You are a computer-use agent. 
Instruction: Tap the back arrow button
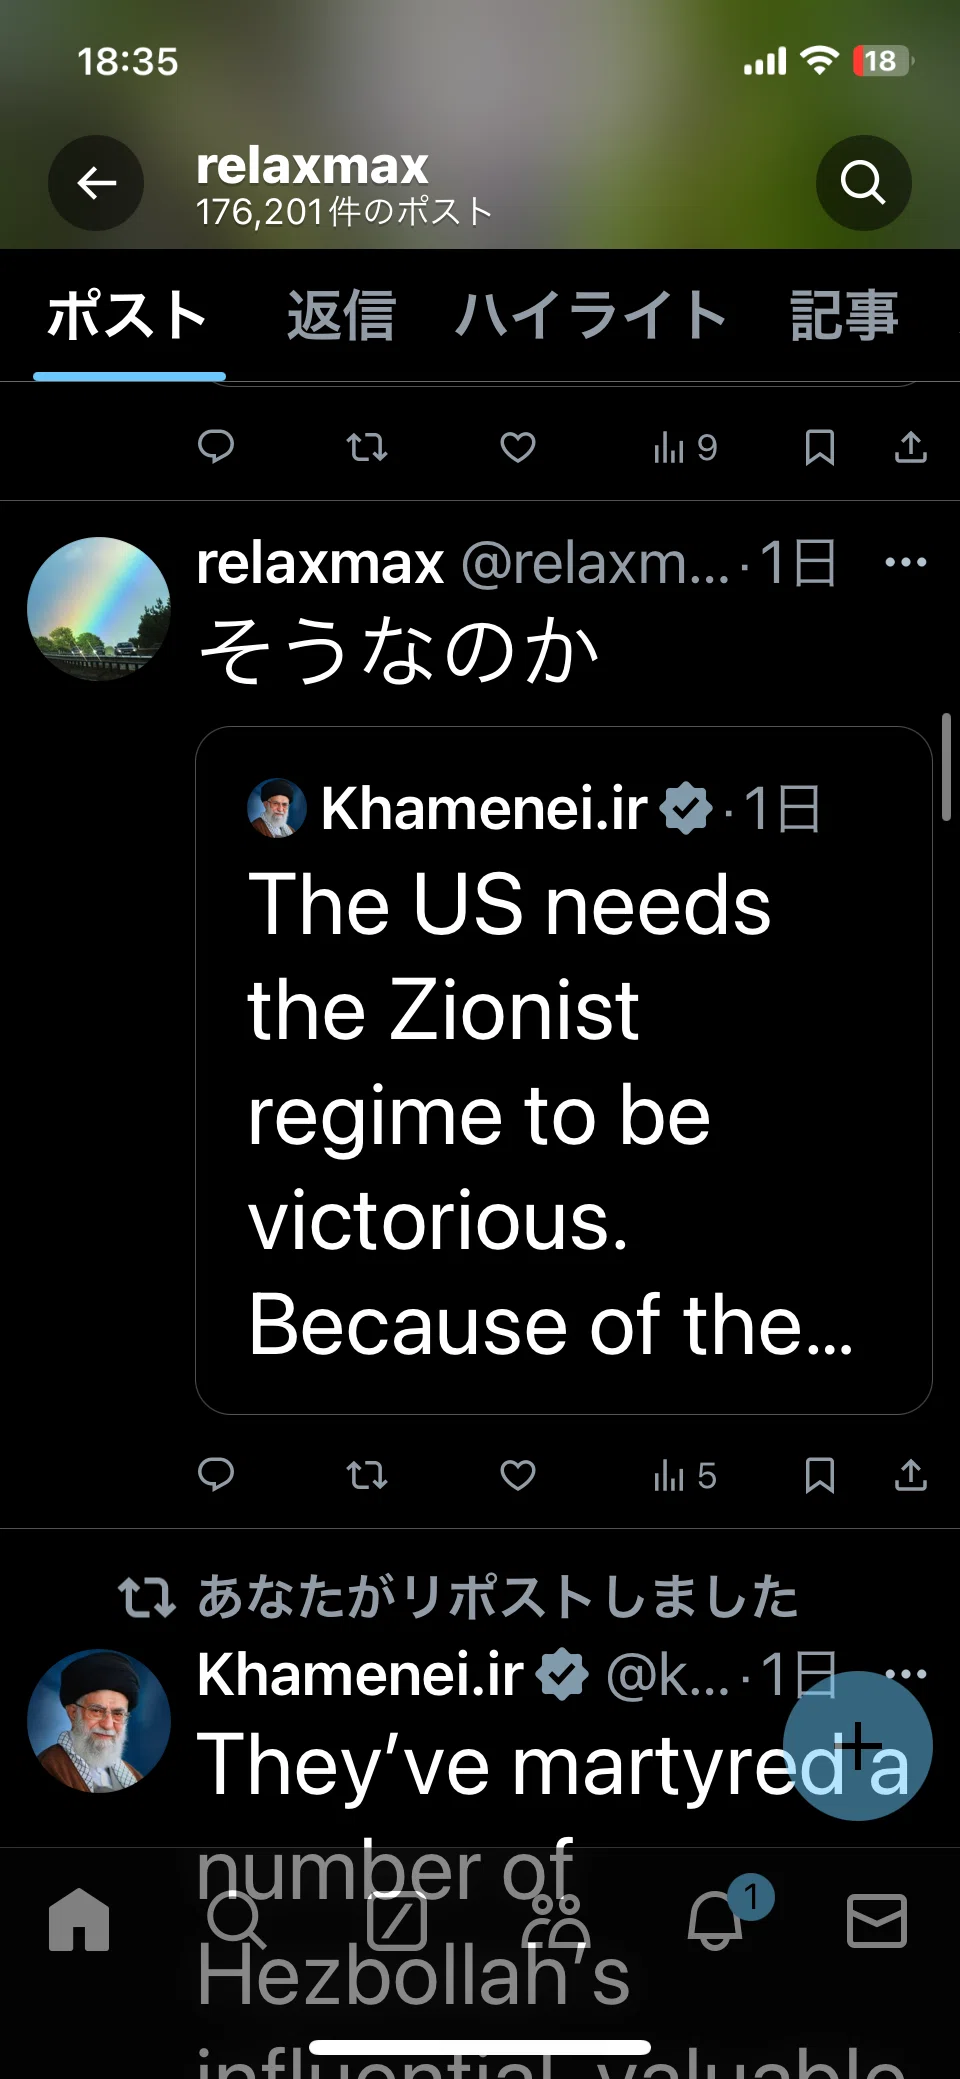pyautogui.click(x=96, y=183)
